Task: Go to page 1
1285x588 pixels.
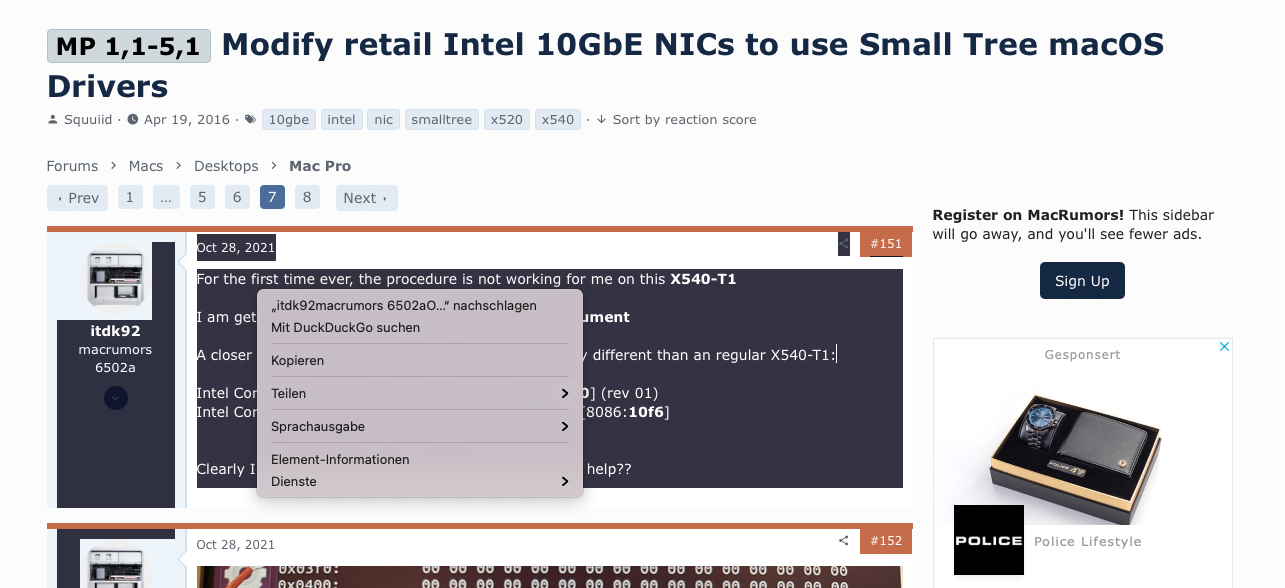Action: coord(130,198)
